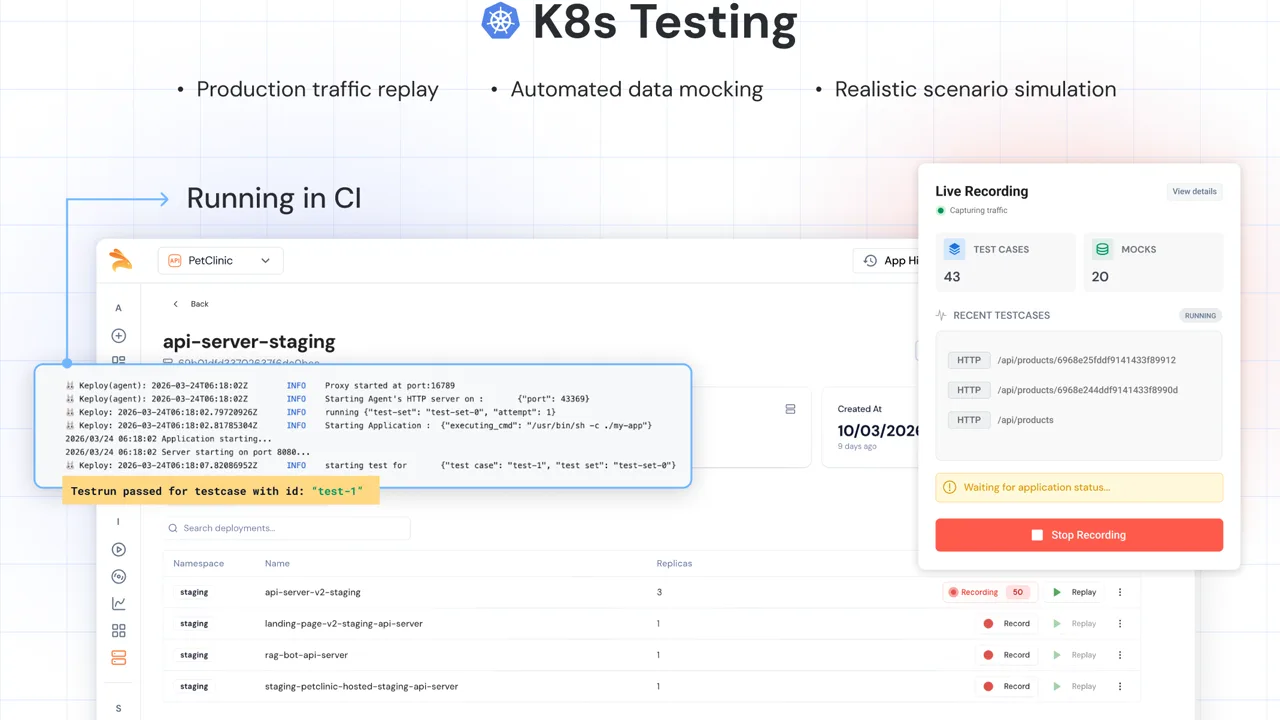This screenshot has height=720, width=1280.
Task: Replay staging-petclinic-hosted-staging-api-server
Action: click(x=1075, y=686)
